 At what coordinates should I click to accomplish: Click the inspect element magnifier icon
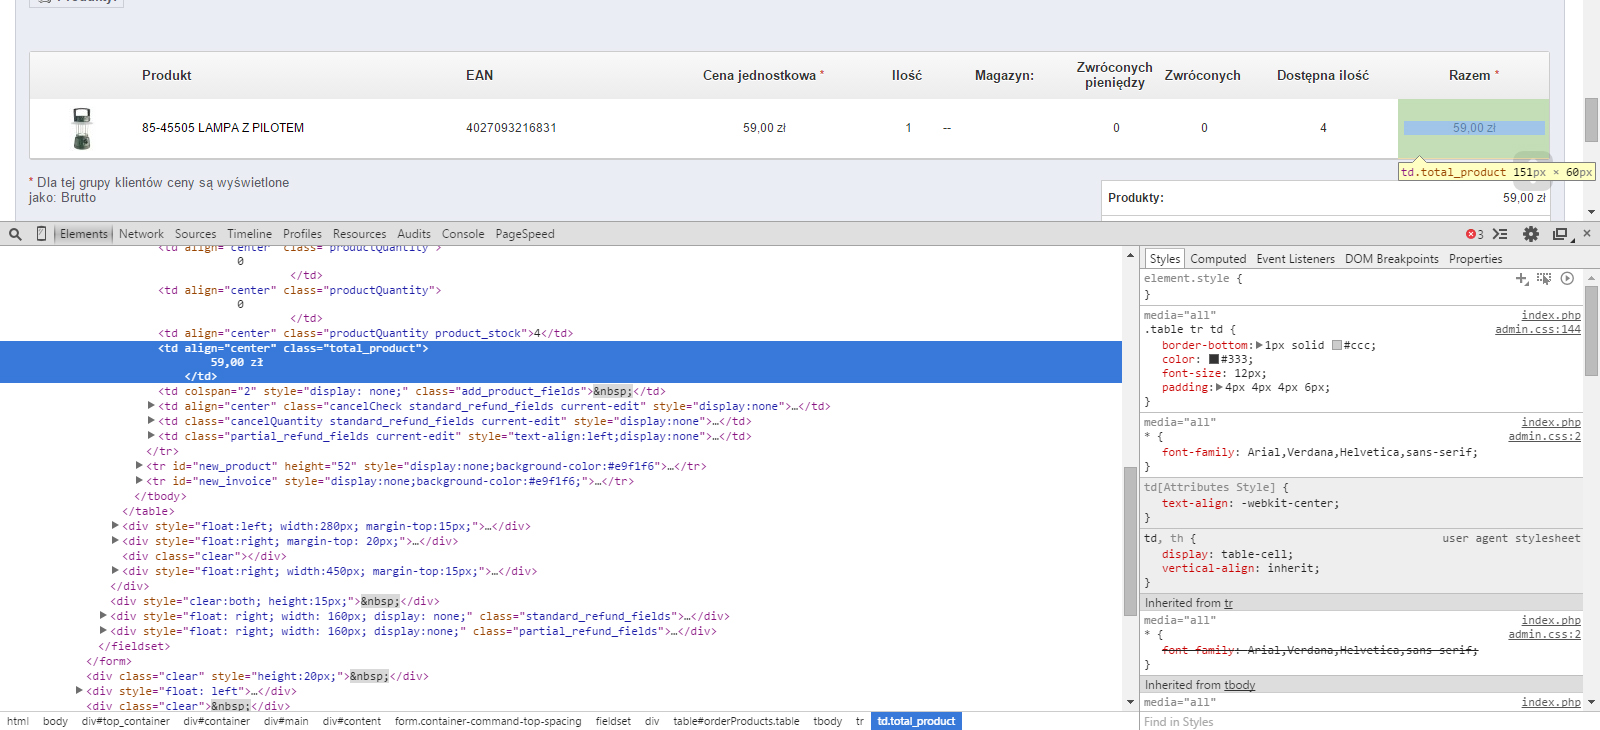click(x=15, y=234)
